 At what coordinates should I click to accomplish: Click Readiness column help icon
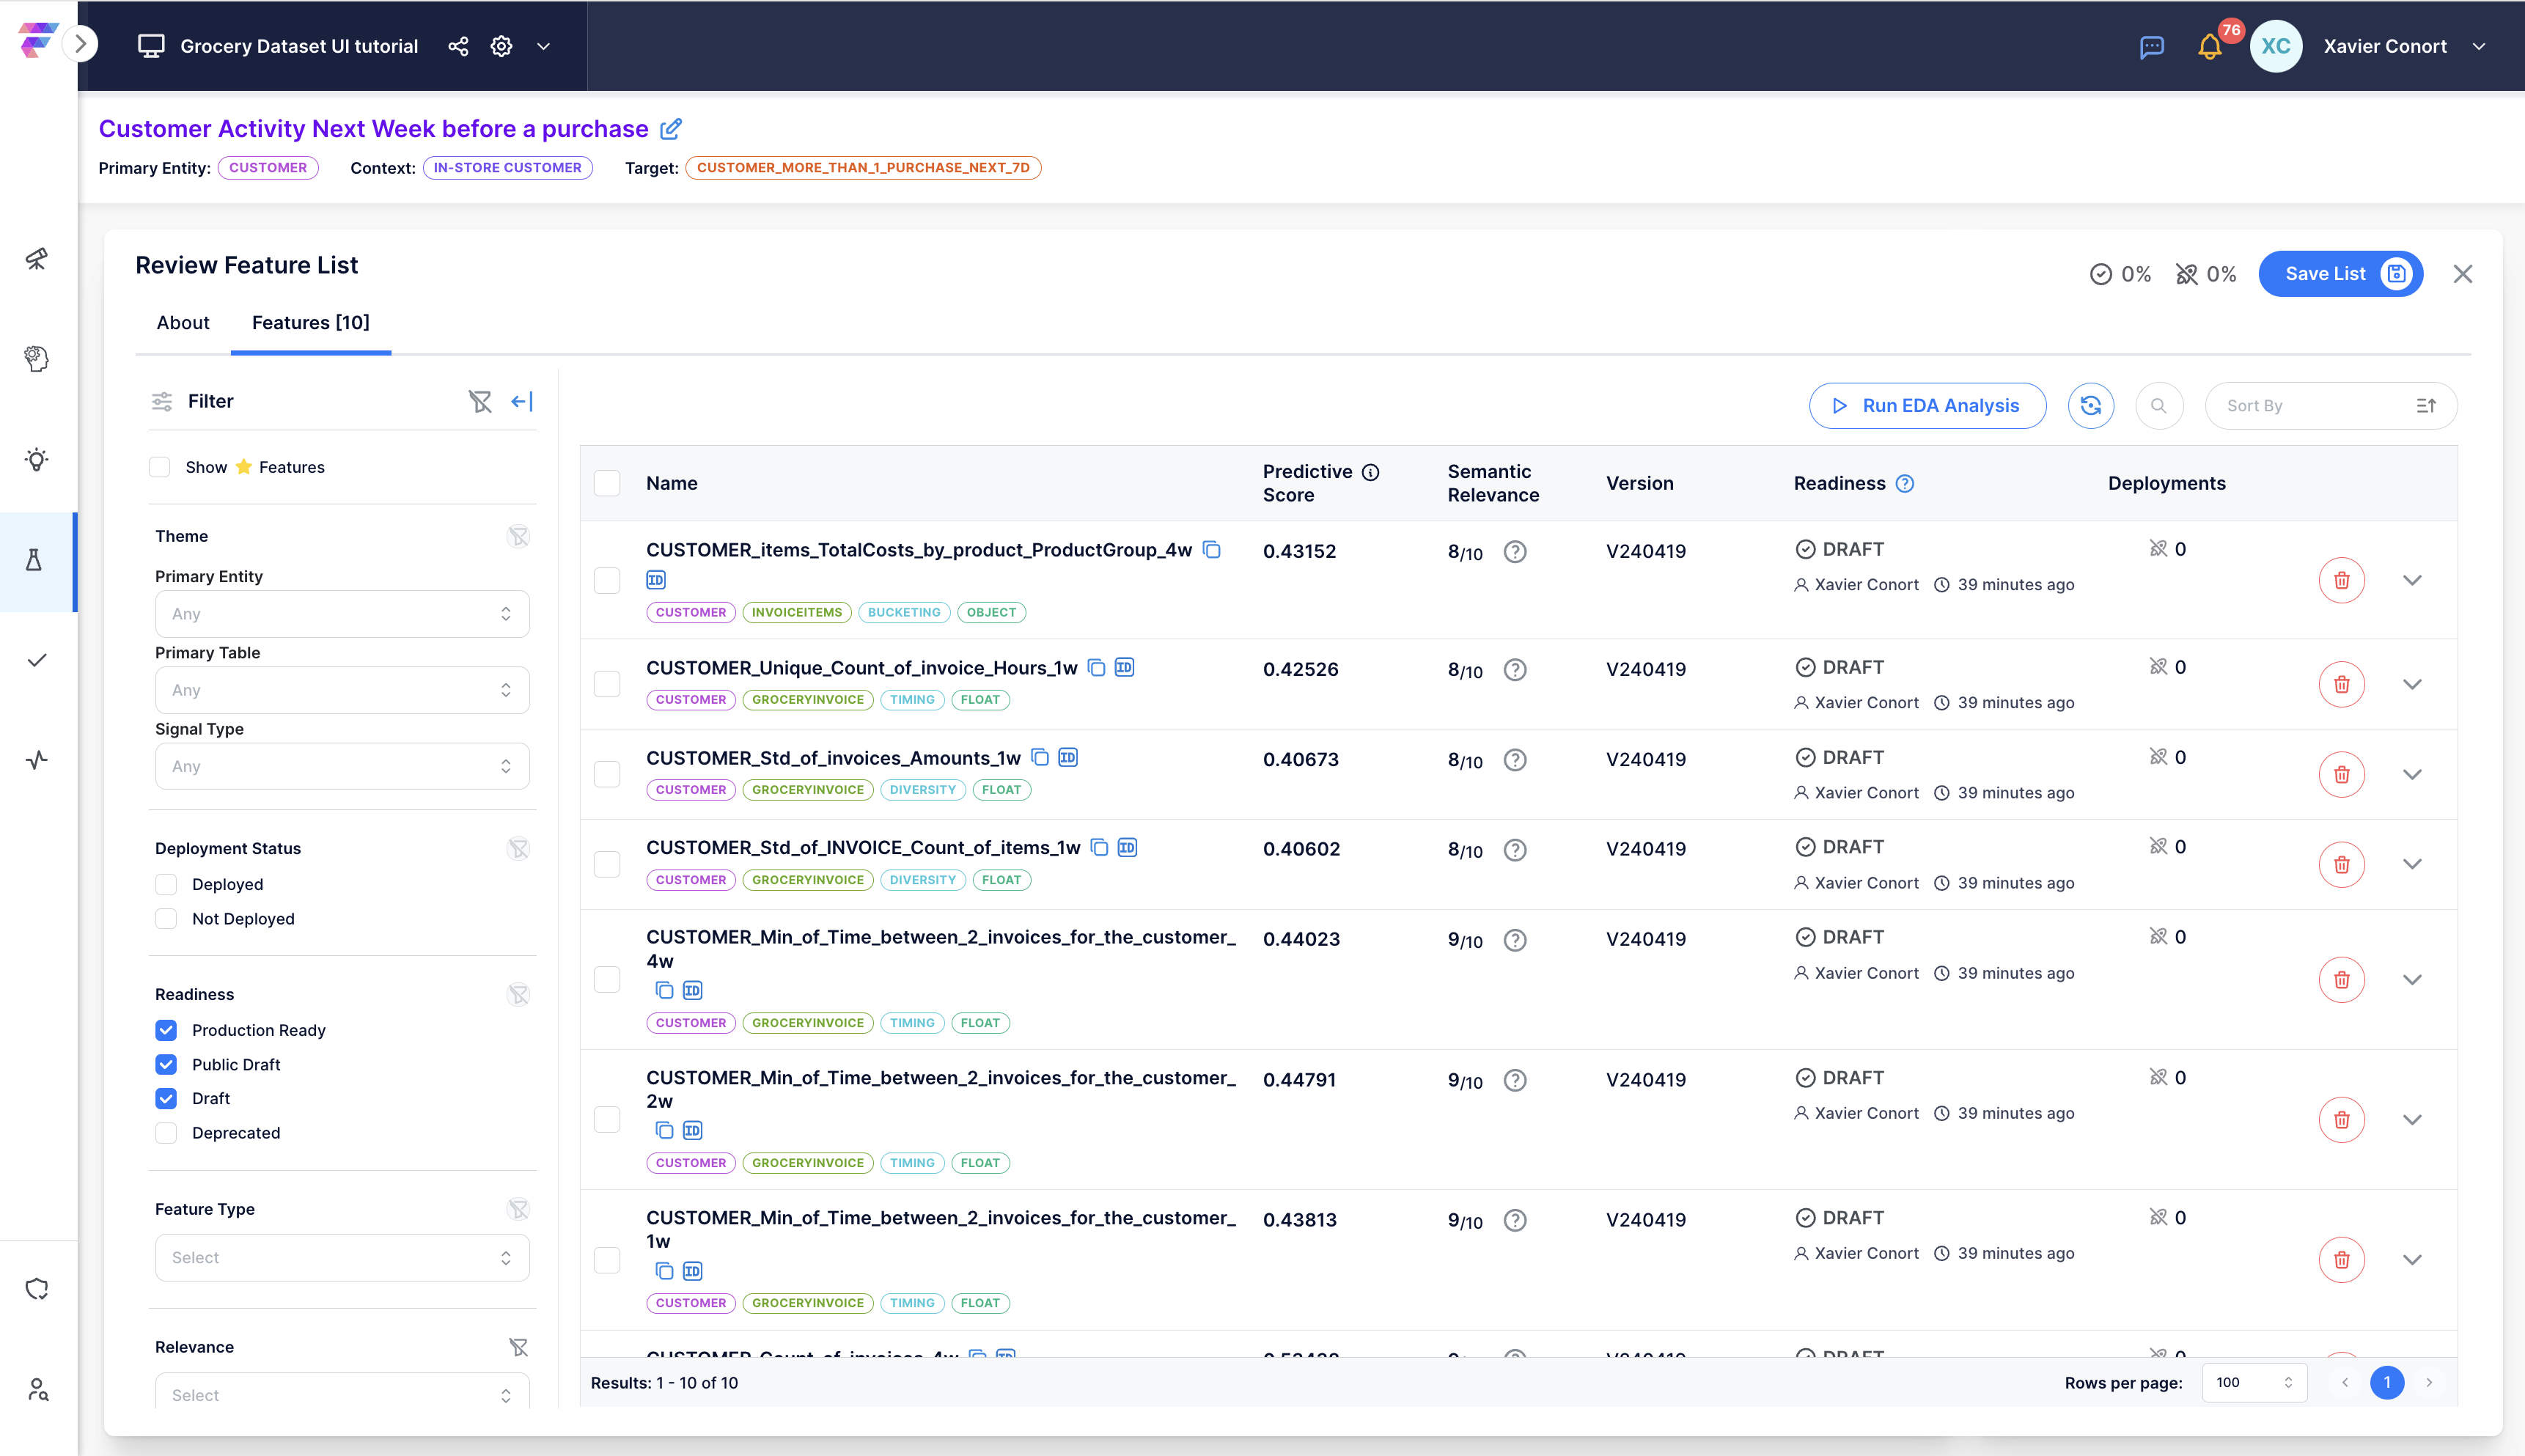pos(1905,484)
